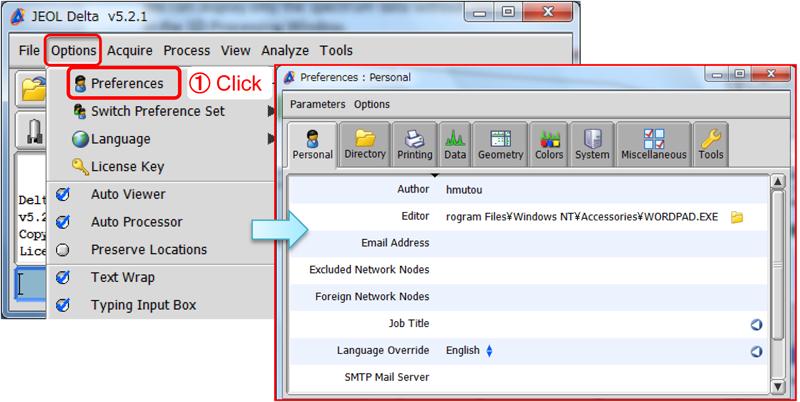Click the Preferences person icon in menu
This screenshot has width=800, height=402.
(80, 84)
